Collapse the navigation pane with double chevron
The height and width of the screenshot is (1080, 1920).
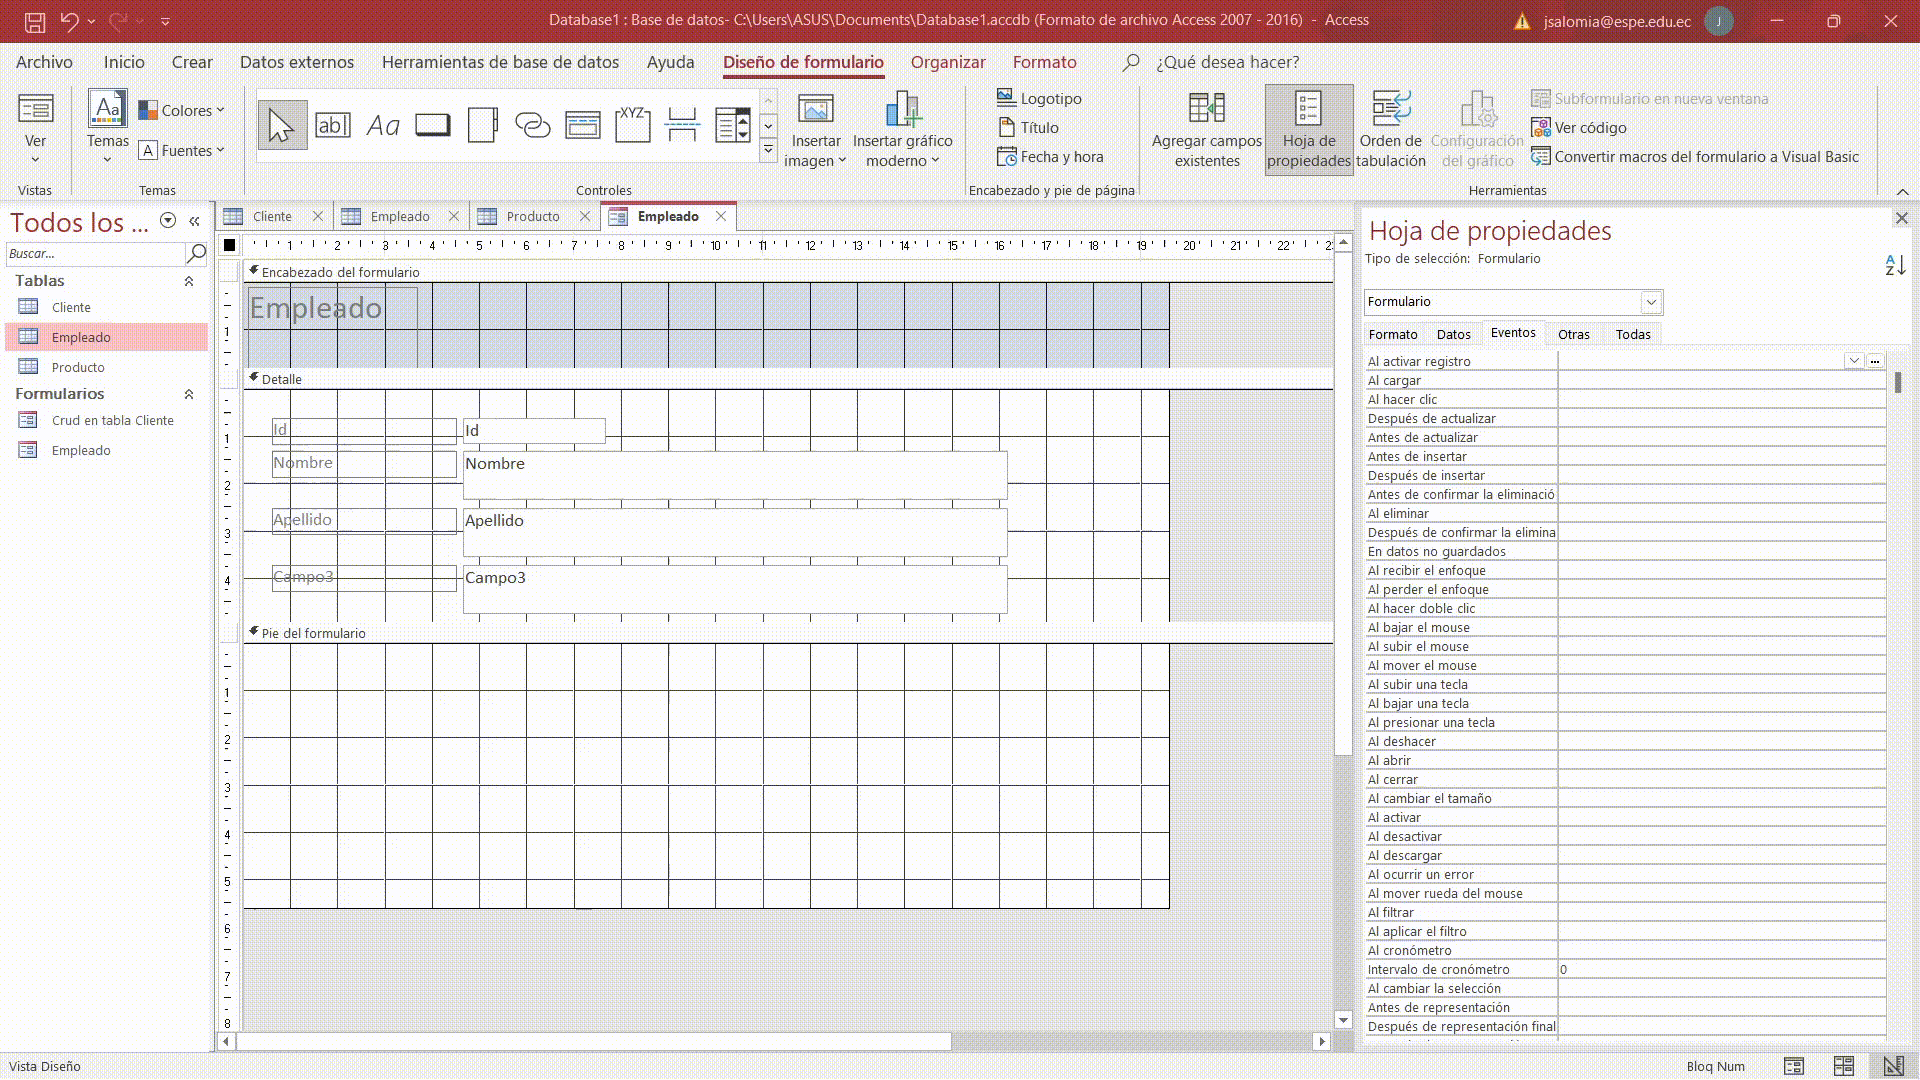(x=195, y=221)
